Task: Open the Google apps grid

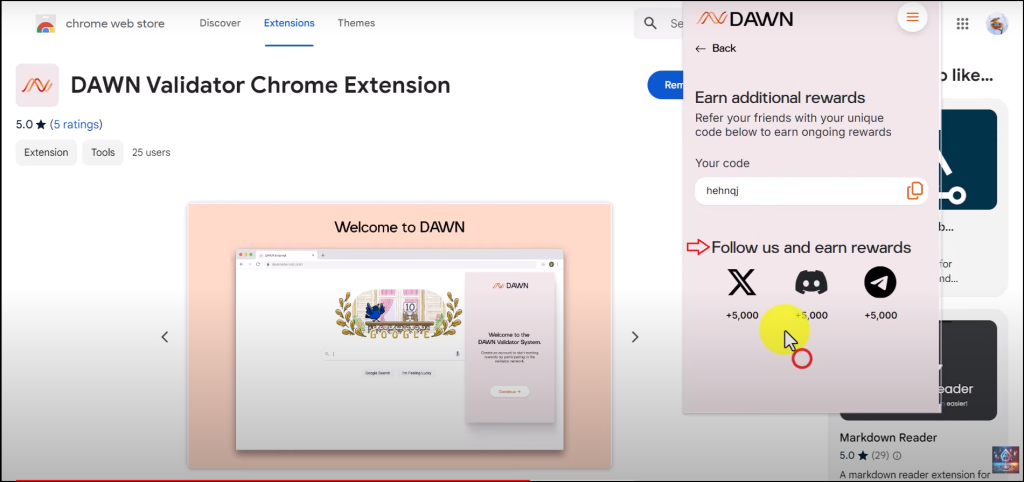Action: point(962,23)
